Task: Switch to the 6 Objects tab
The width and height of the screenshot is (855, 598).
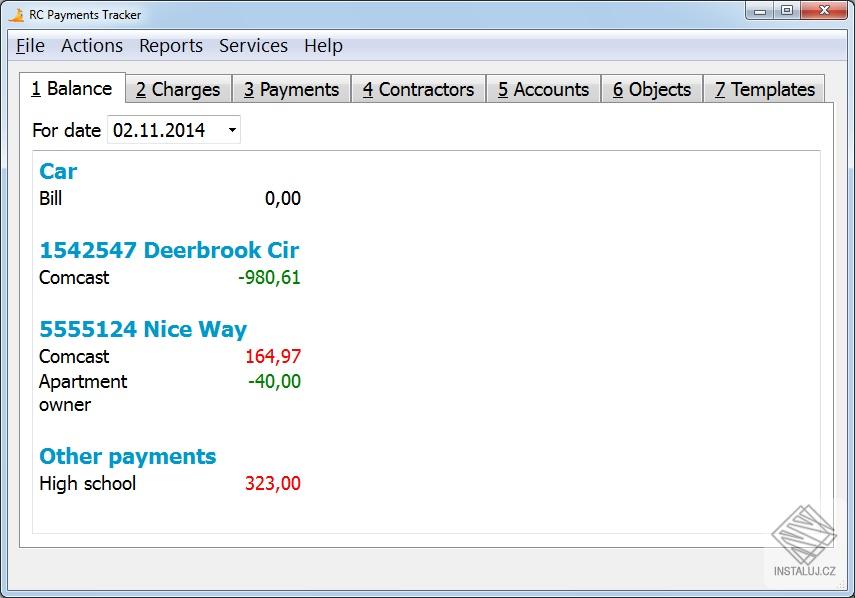Action: pos(652,89)
